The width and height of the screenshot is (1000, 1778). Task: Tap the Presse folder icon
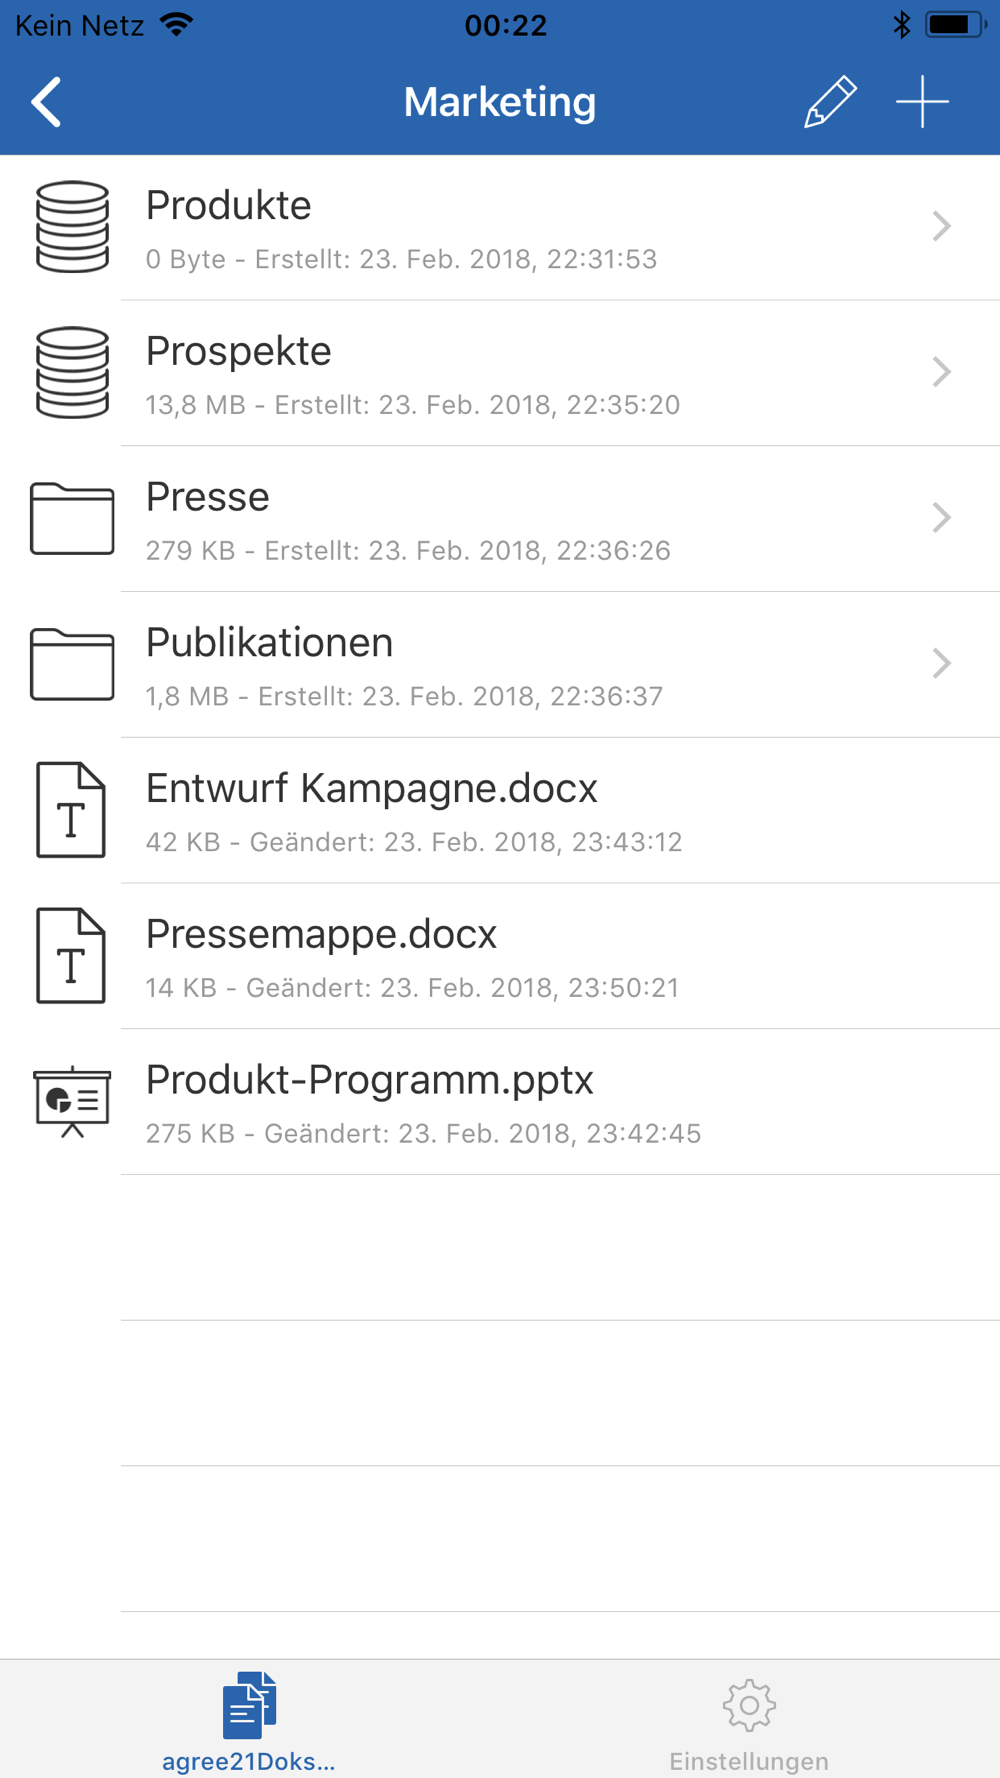coord(72,518)
